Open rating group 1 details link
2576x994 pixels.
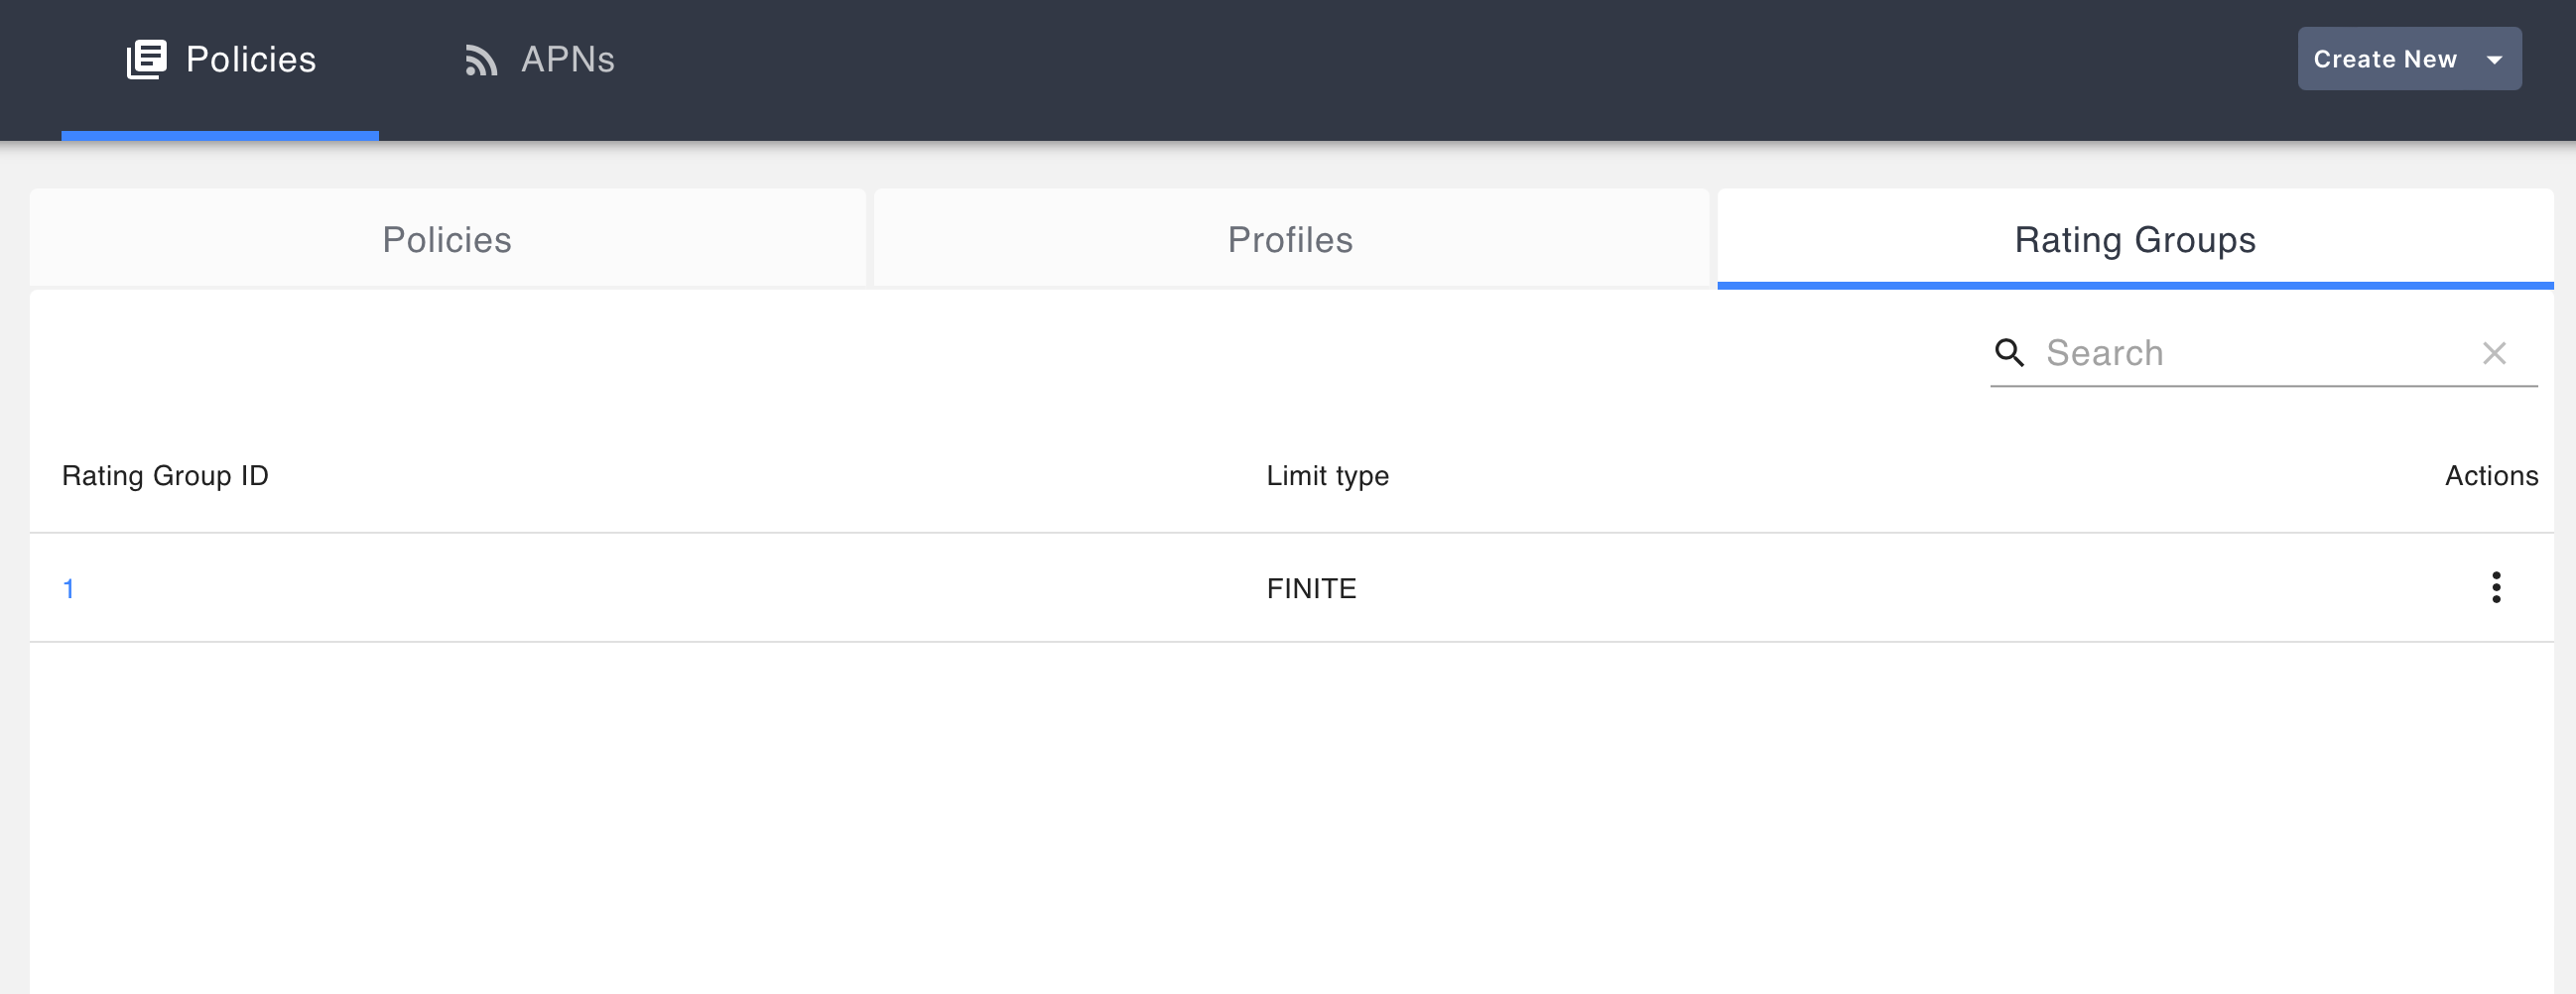pyautogui.click(x=69, y=589)
